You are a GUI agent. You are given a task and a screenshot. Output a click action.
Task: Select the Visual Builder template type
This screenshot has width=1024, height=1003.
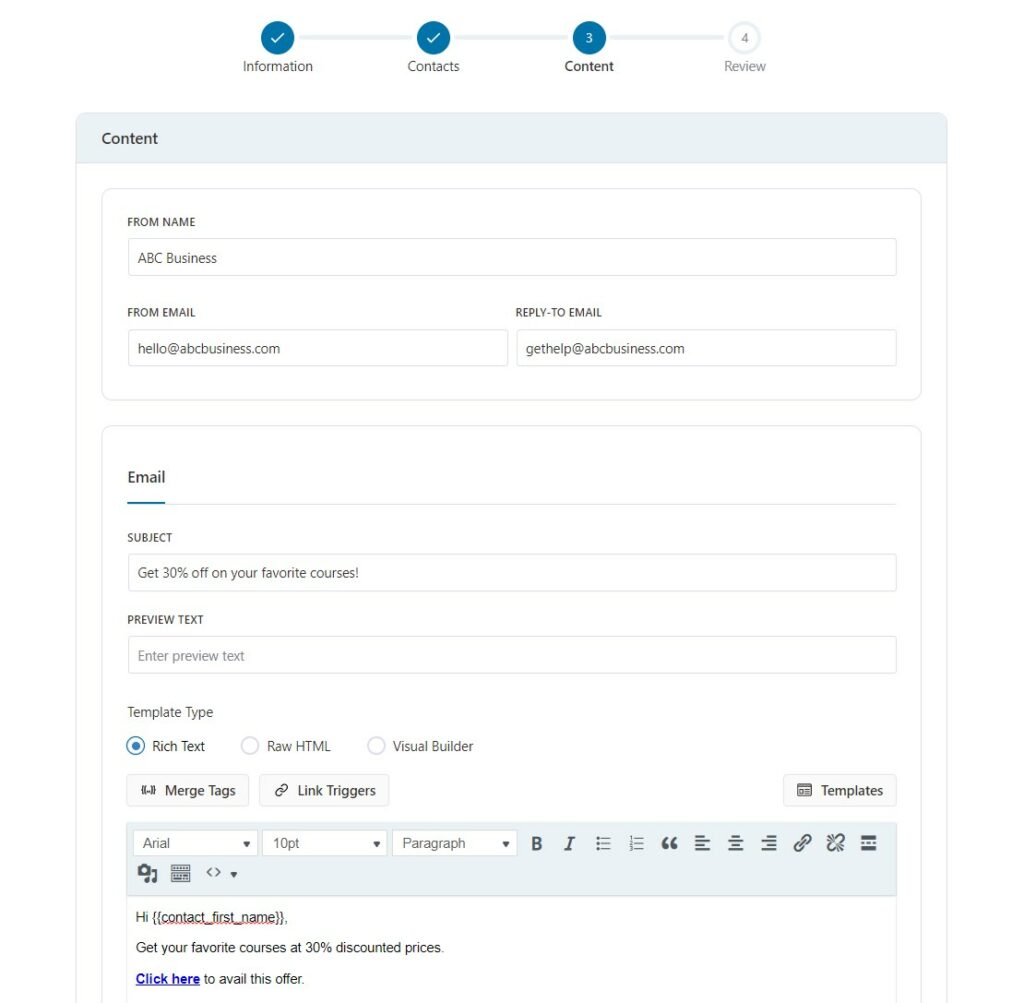tap(376, 746)
